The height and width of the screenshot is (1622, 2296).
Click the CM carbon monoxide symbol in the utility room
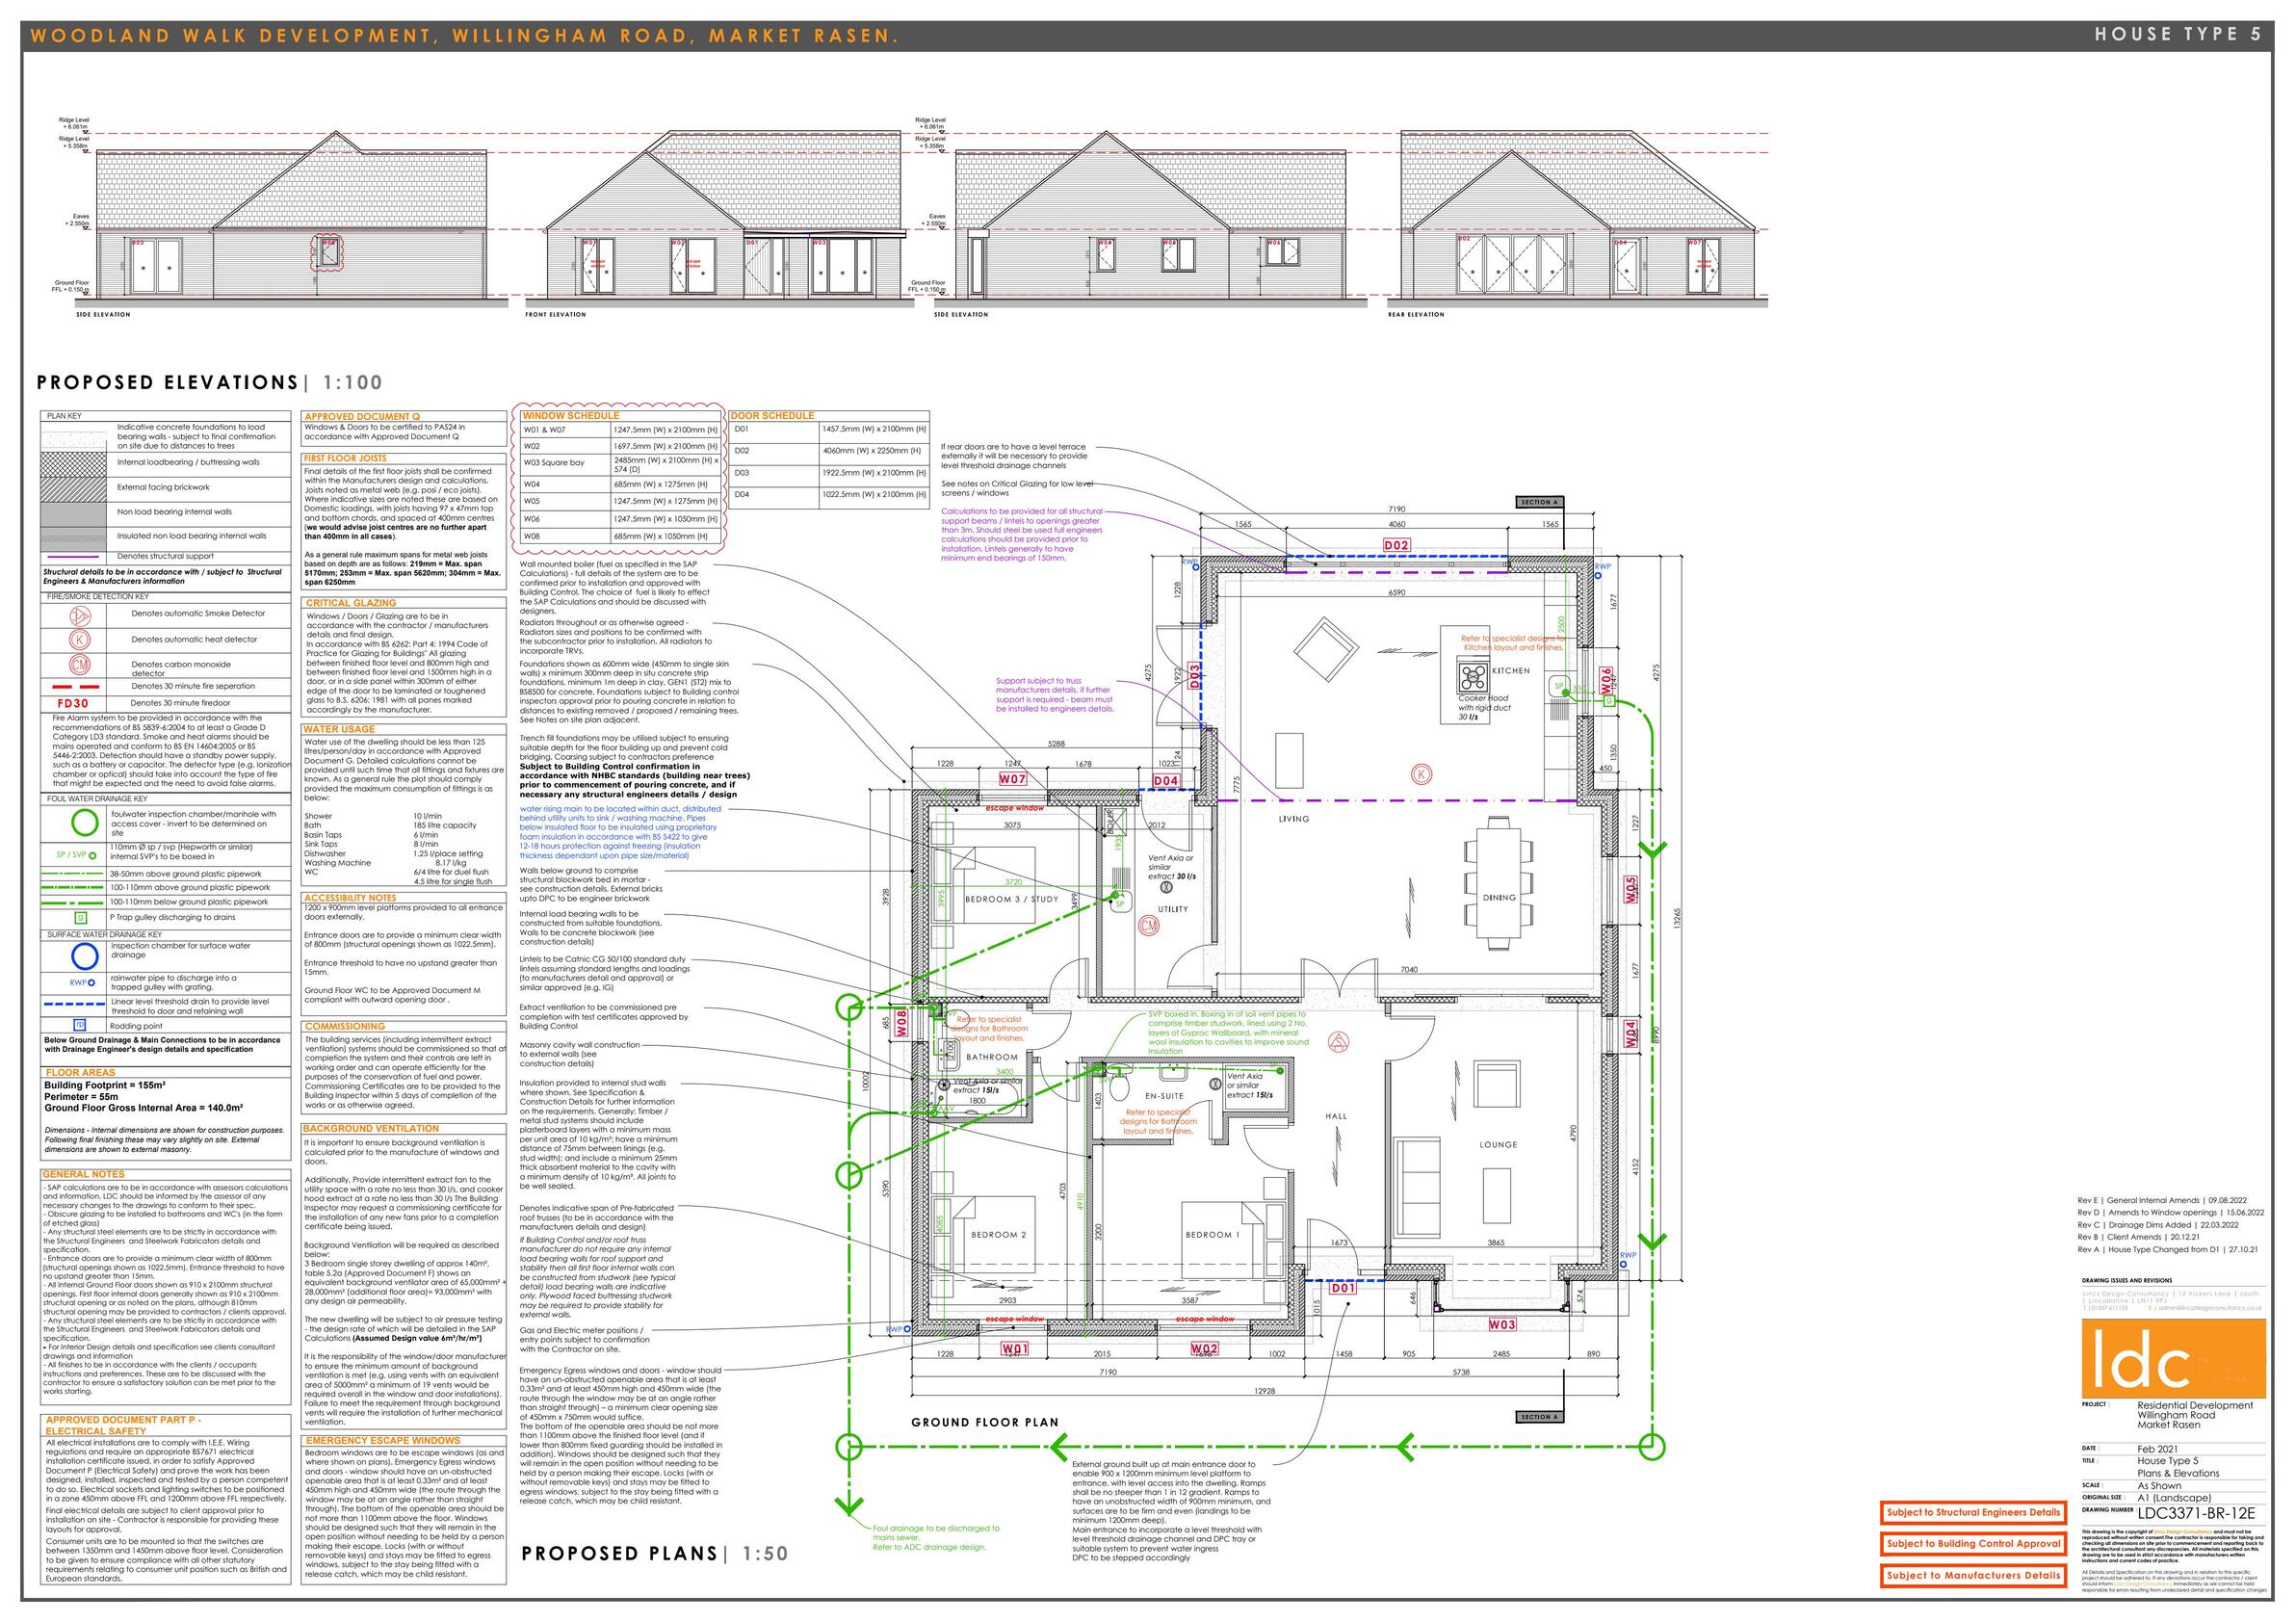click(1149, 926)
